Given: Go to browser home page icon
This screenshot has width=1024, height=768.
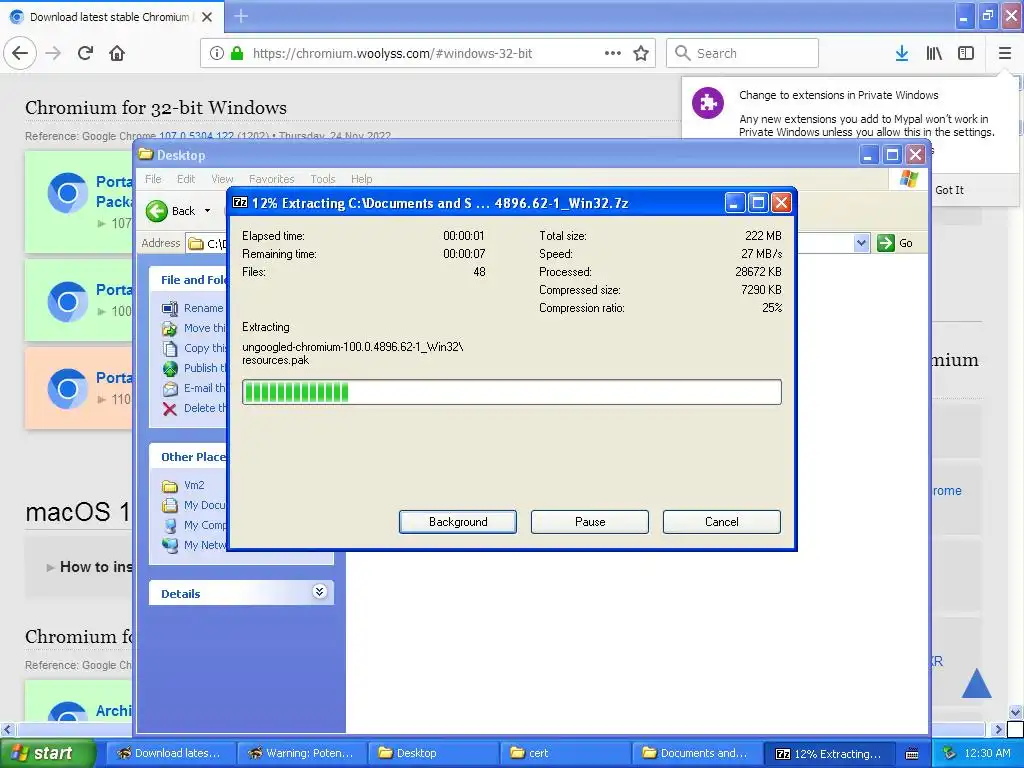Looking at the screenshot, I should coord(117,53).
